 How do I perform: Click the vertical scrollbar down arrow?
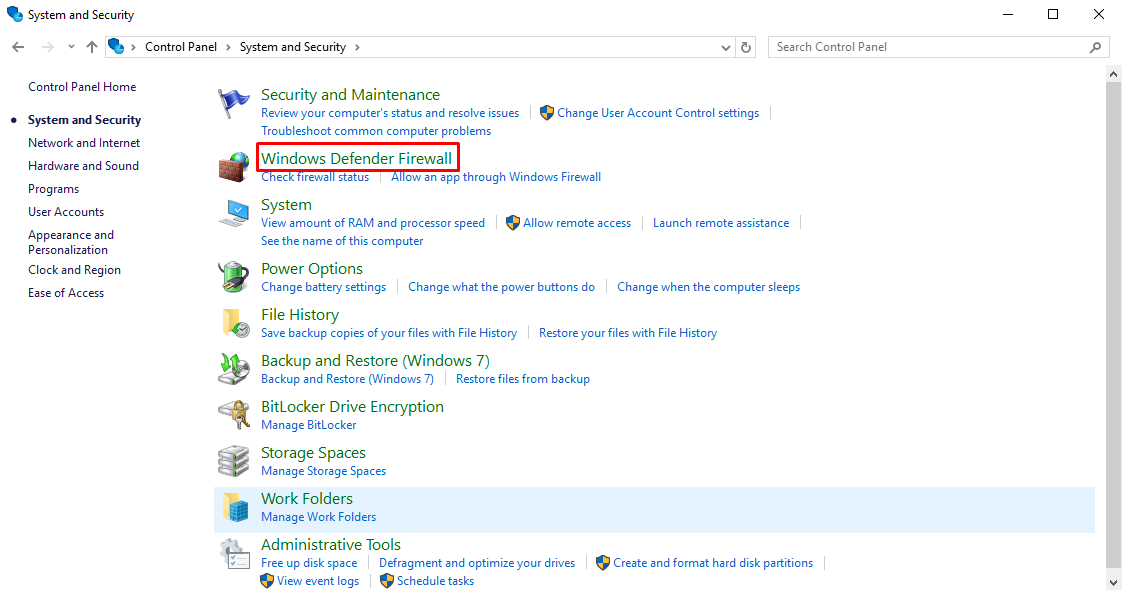tap(1113, 581)
